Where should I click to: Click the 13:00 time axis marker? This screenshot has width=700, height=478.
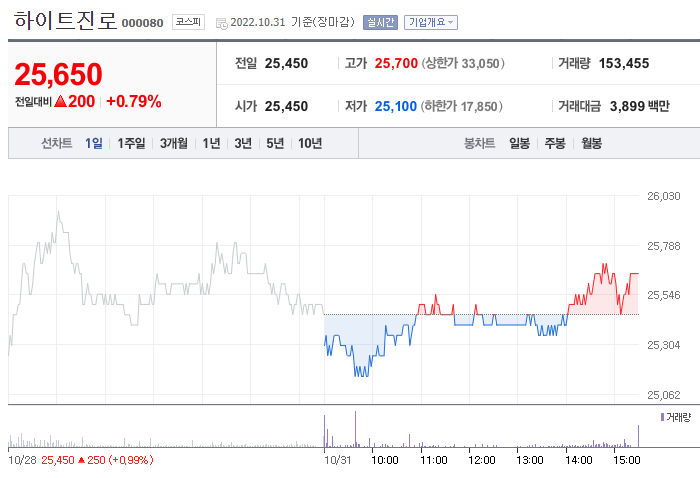coord(530,460)
